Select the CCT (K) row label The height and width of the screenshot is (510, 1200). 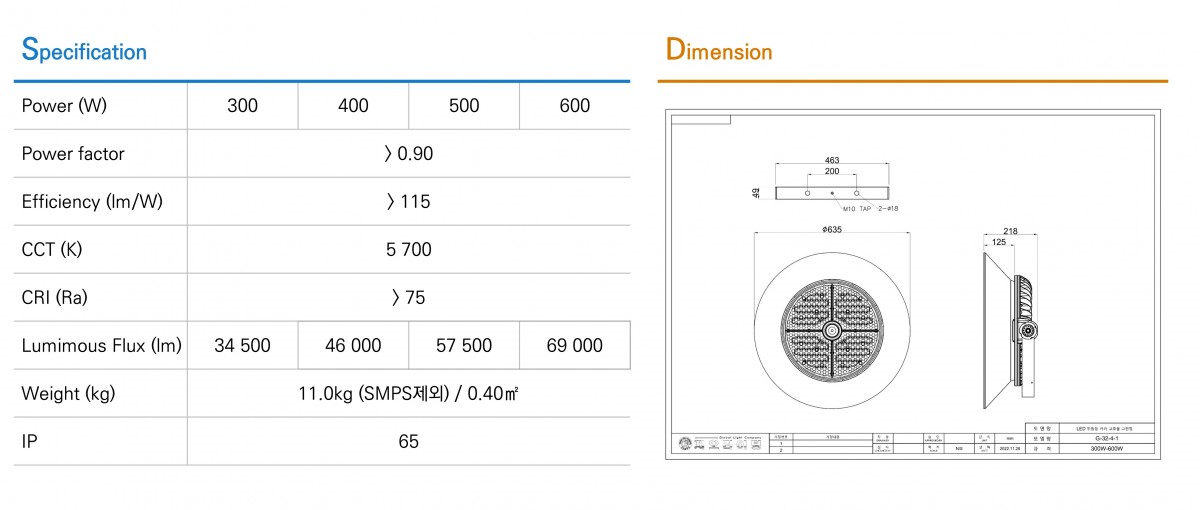[x=52, y=250]
